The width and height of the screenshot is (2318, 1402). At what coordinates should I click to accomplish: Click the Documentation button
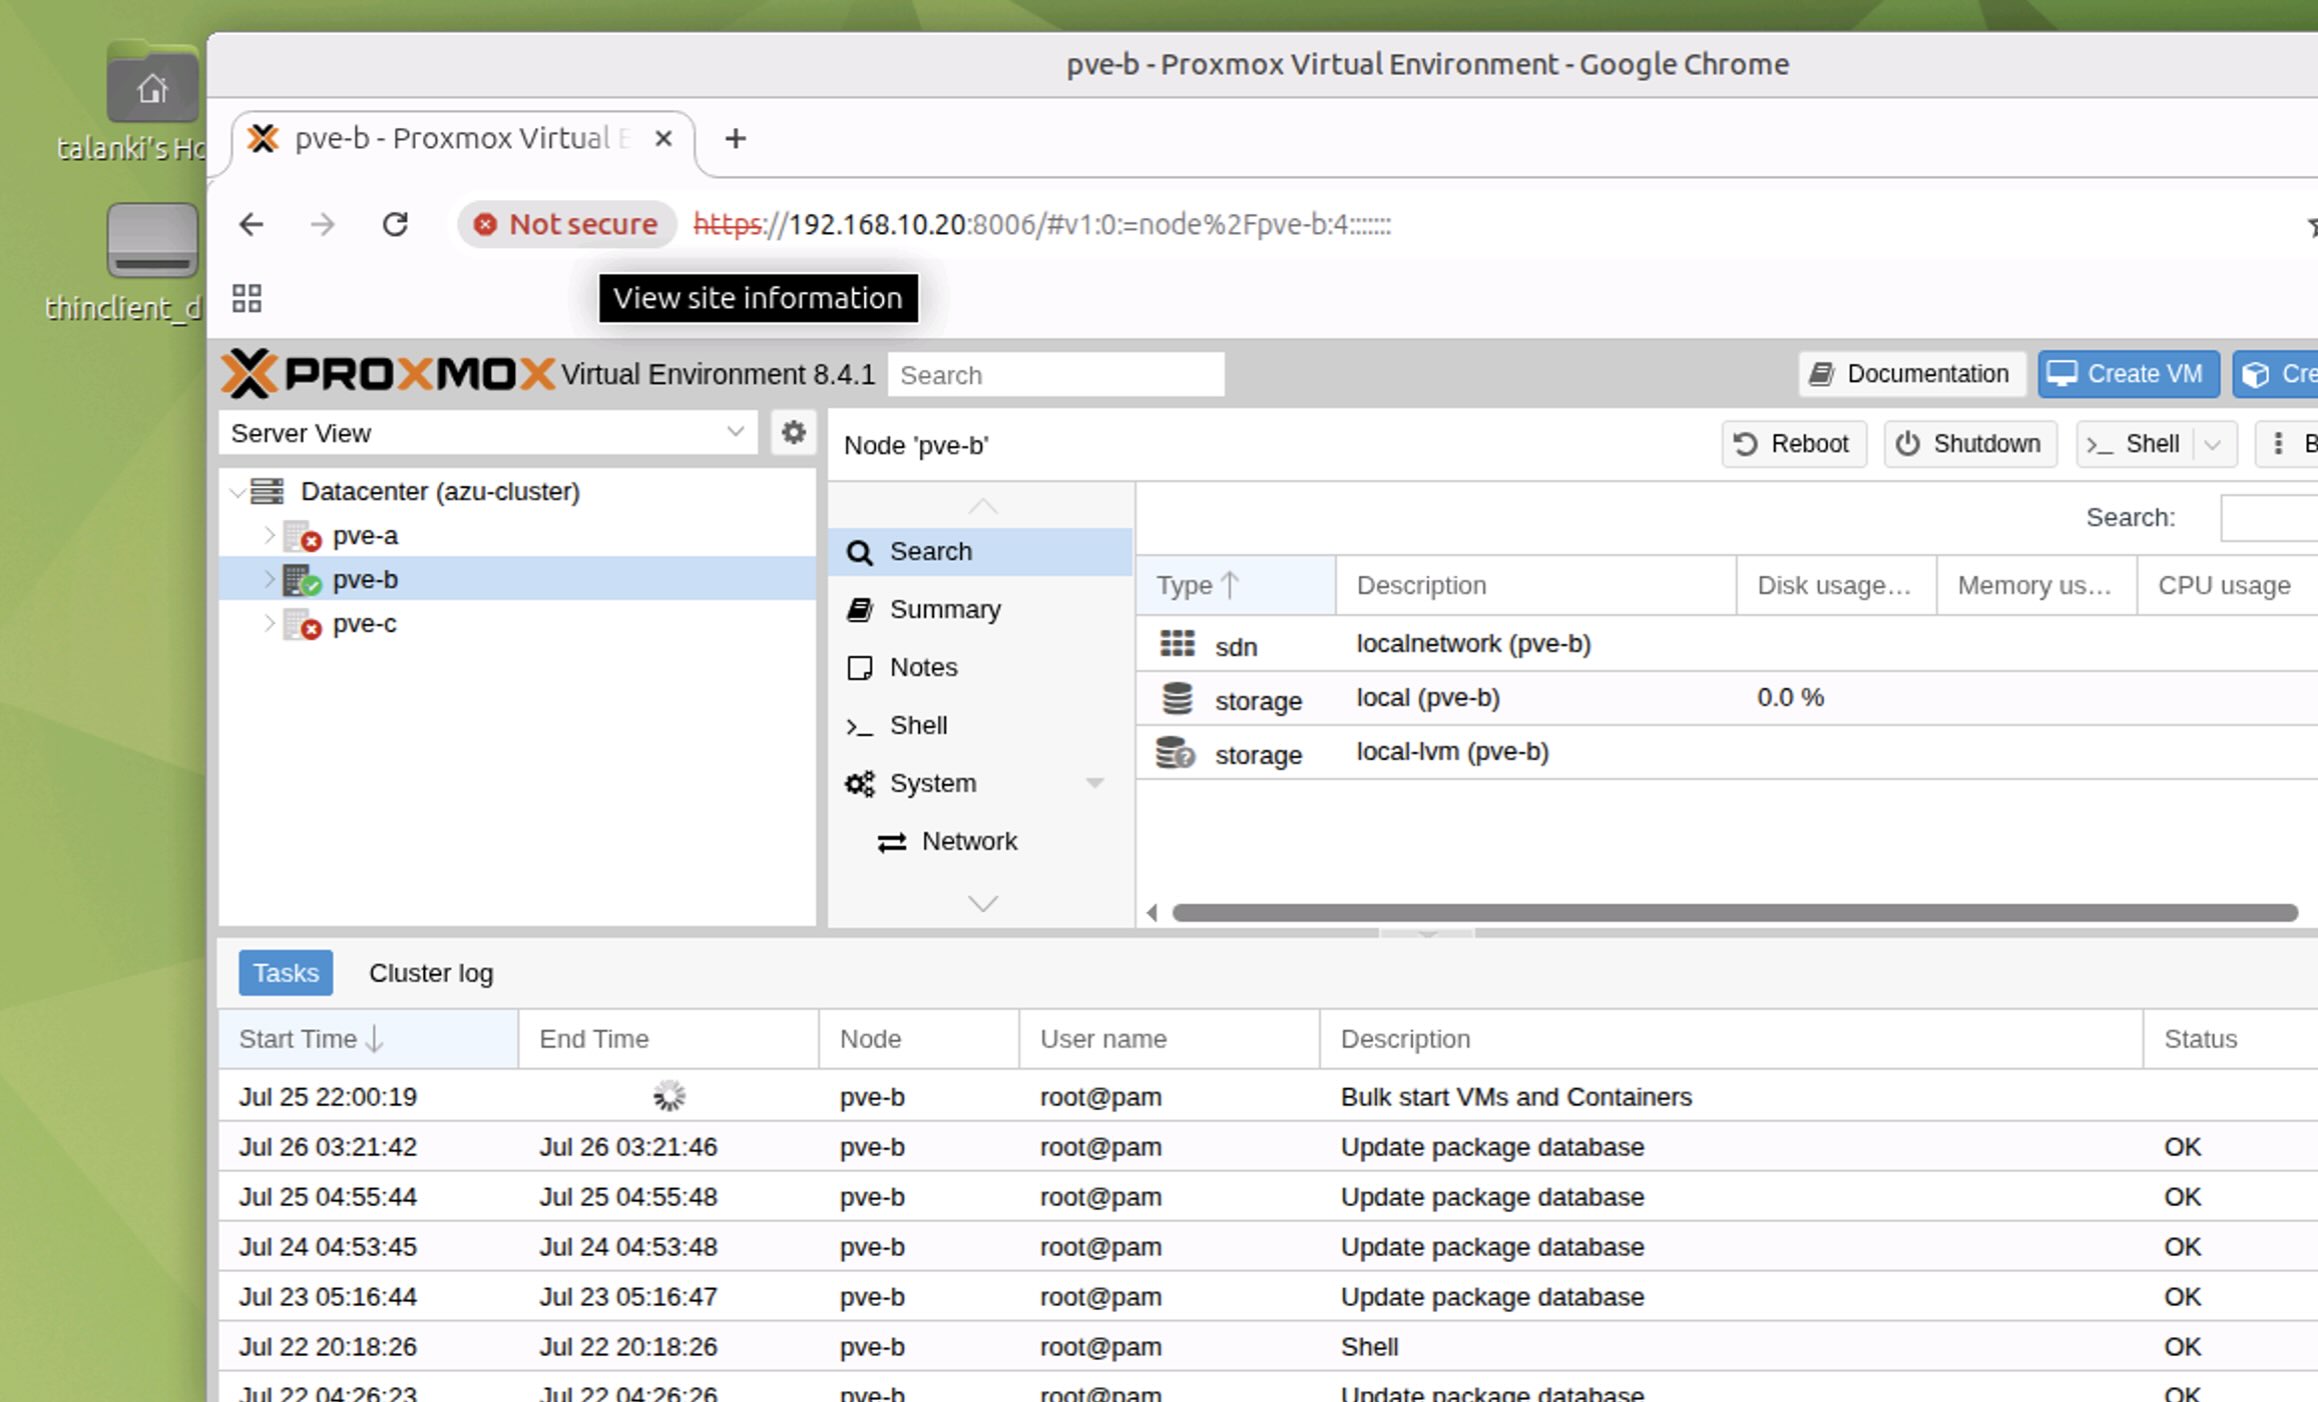(1912, 374)
